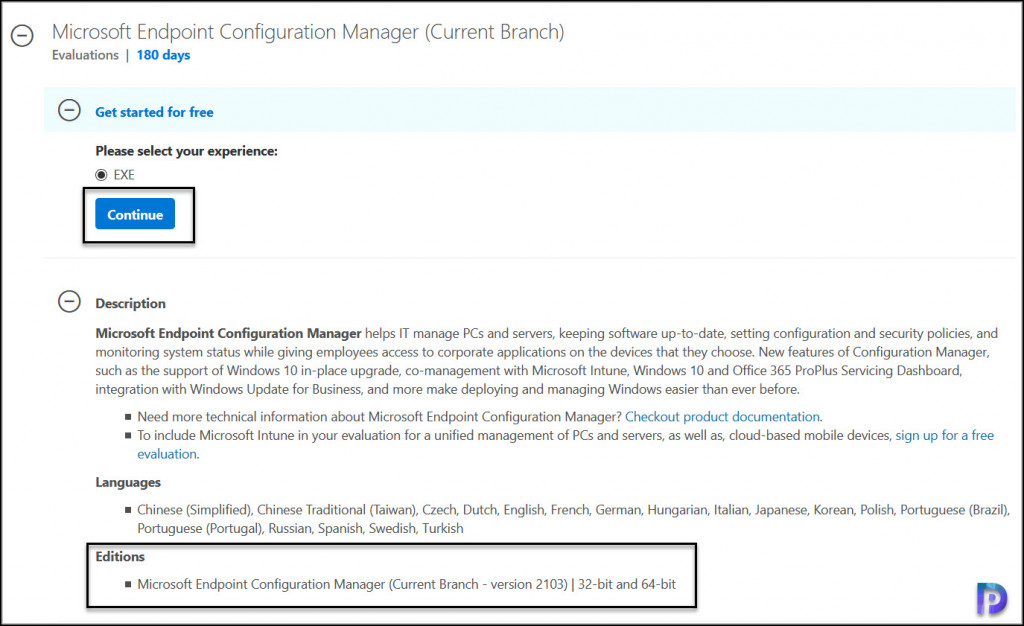Click the Description heading
The image size is (1024, 626).
click(x=131, y=304)
